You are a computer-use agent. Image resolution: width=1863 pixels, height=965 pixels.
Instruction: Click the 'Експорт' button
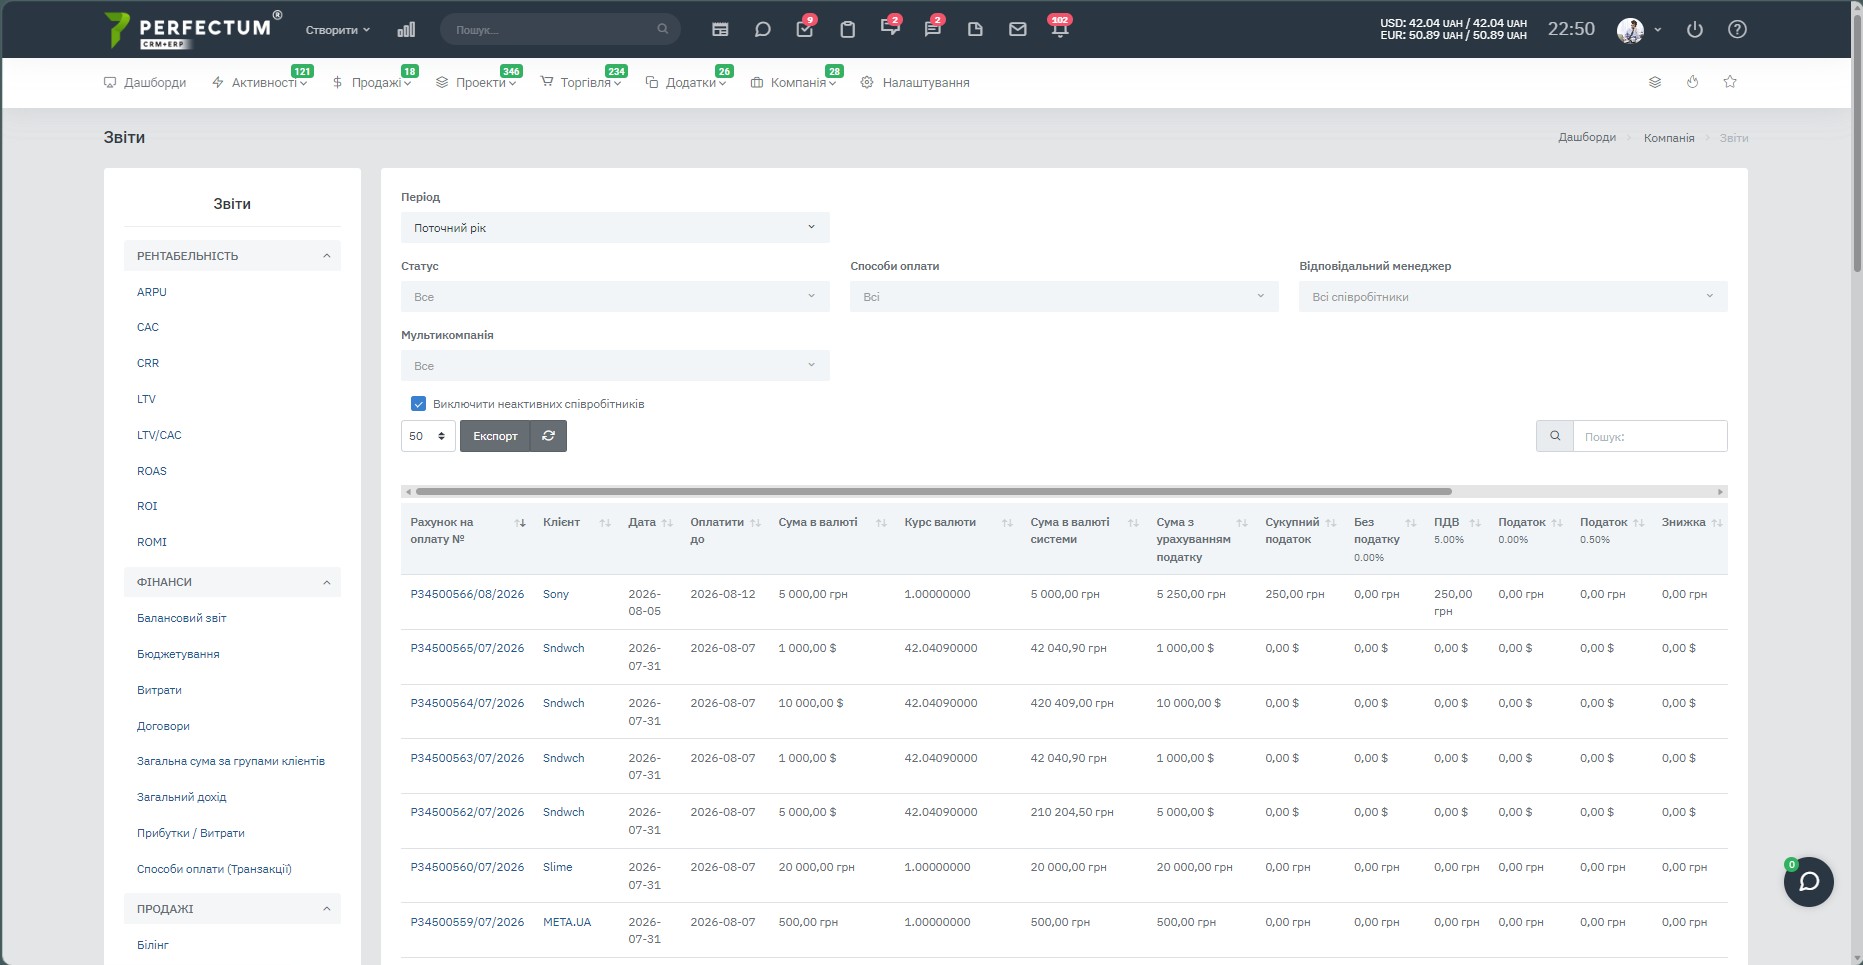495,436
